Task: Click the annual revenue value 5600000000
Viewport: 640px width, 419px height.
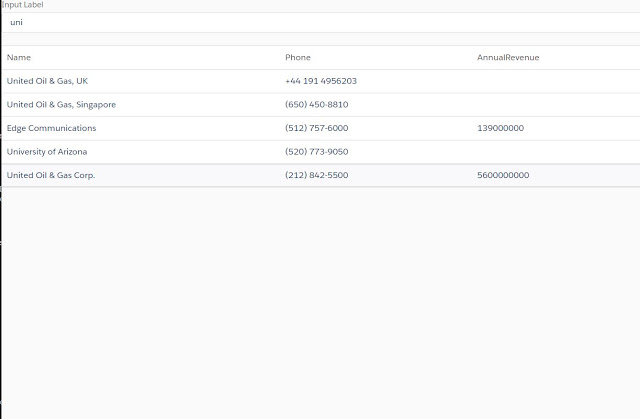Action: (503, 175)
